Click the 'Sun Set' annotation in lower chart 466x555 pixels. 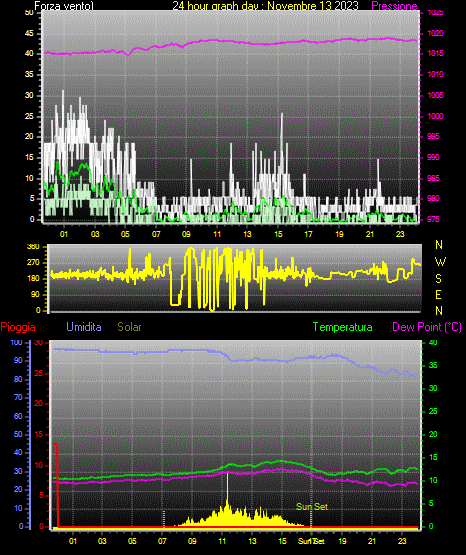click(312, 507)
